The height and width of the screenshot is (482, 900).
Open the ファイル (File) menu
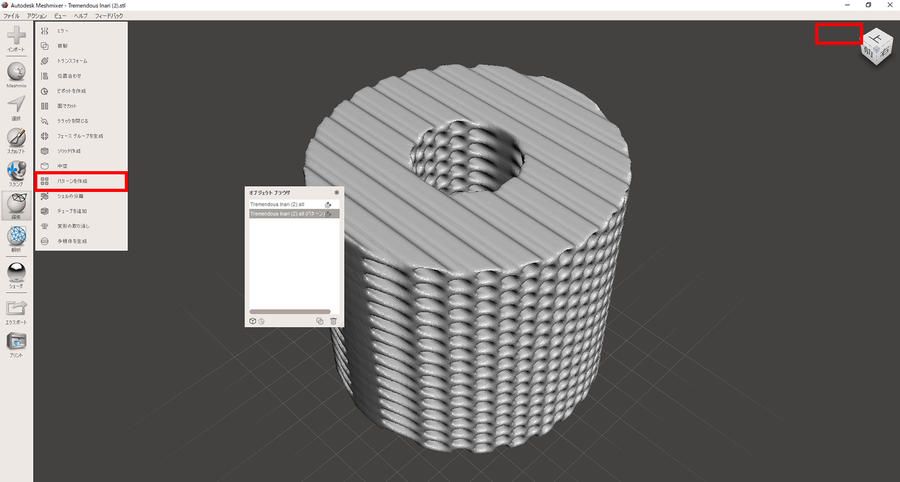tap(11, 17)
